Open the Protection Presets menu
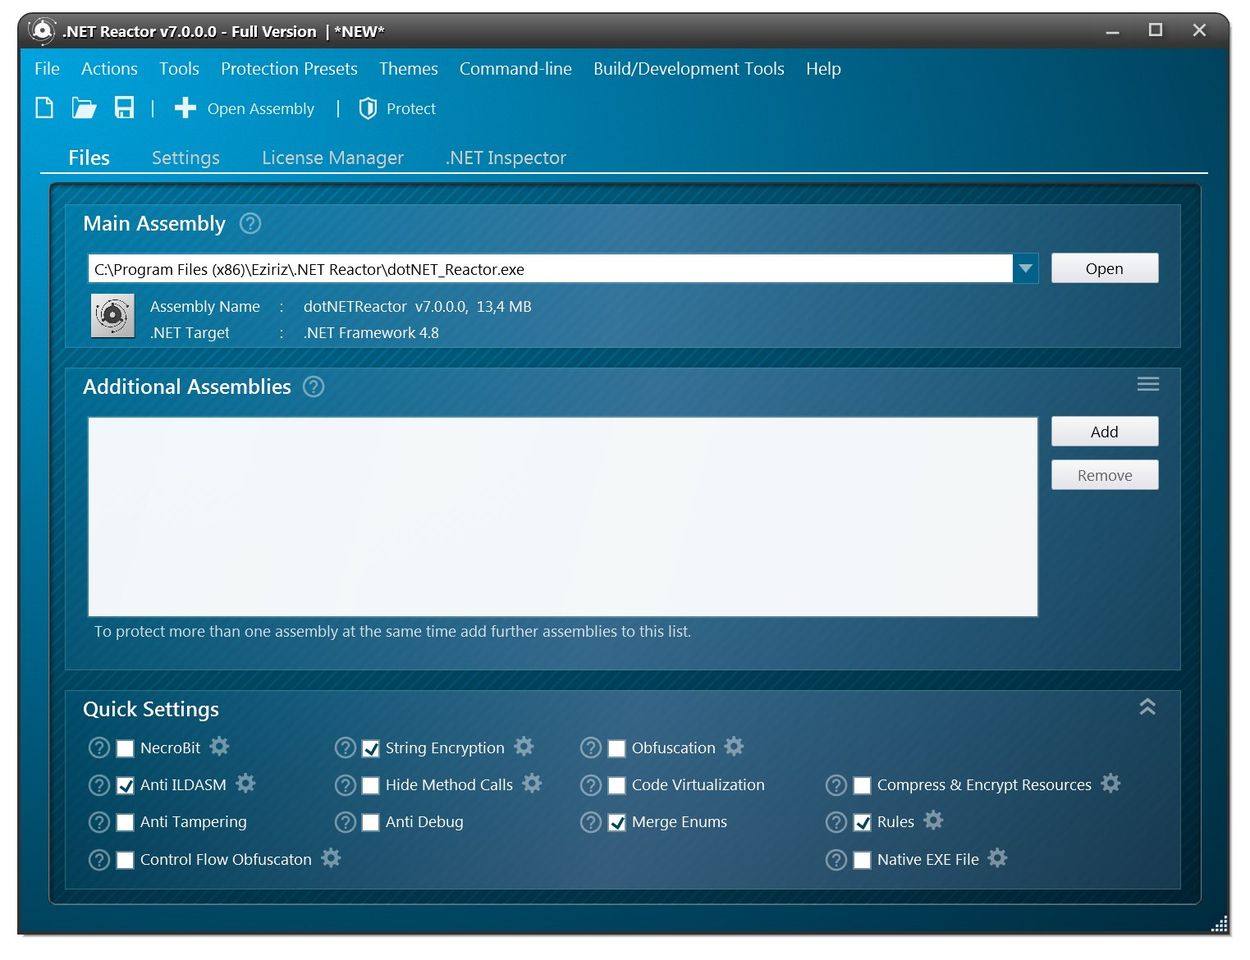The height and width of the screenshot is (960, 1250). 289,68
